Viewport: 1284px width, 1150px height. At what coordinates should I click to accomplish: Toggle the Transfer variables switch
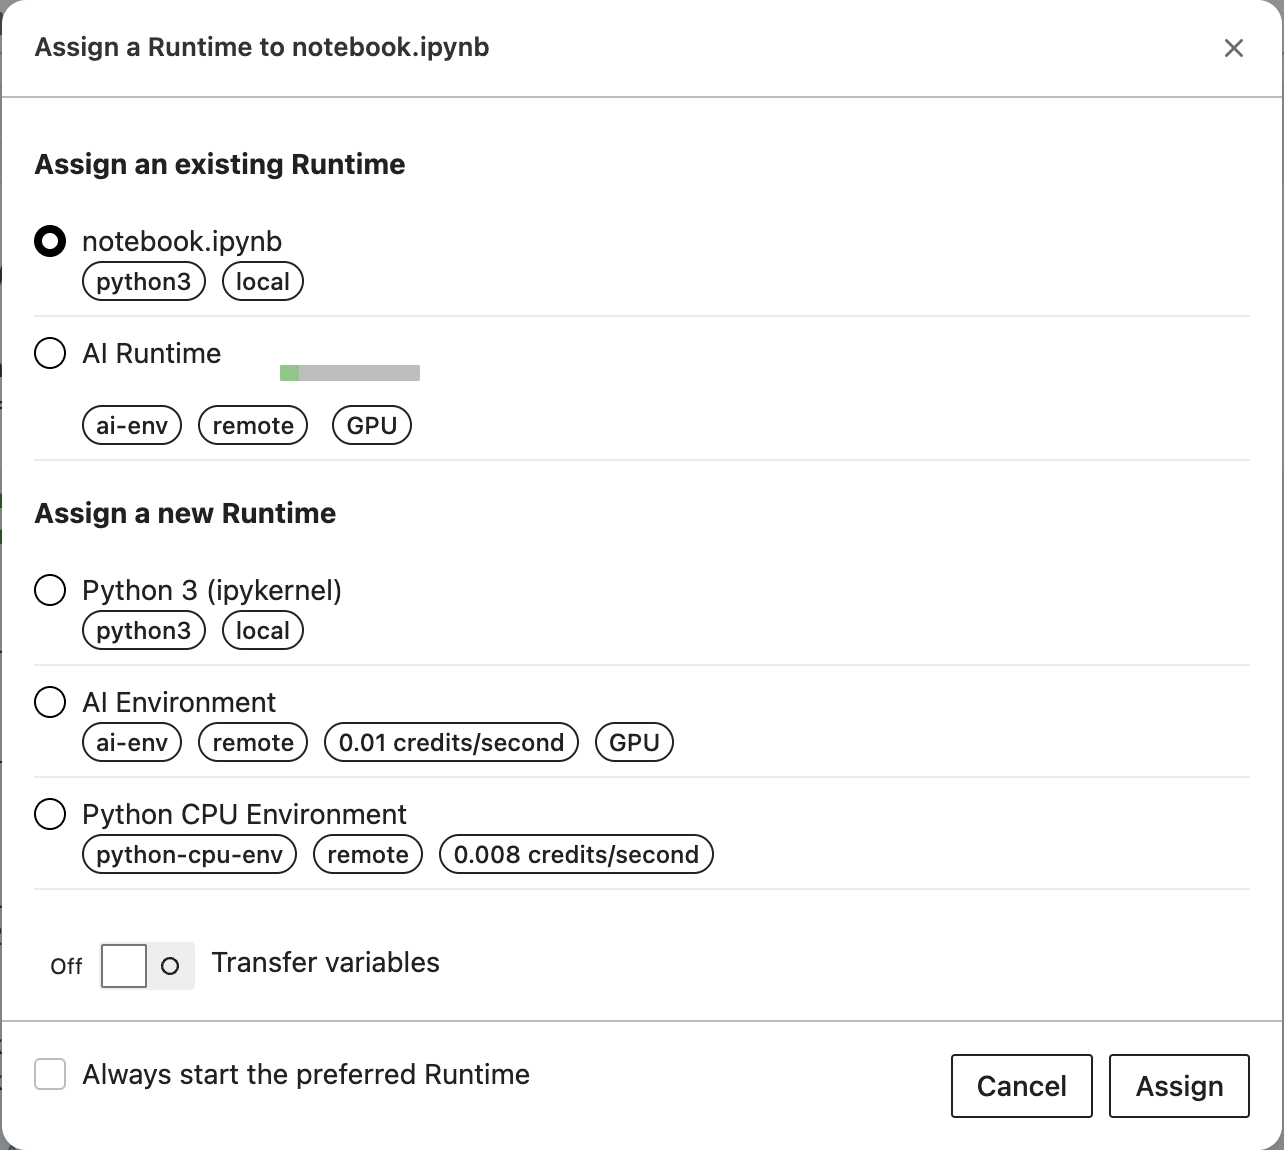pos(147,966)
